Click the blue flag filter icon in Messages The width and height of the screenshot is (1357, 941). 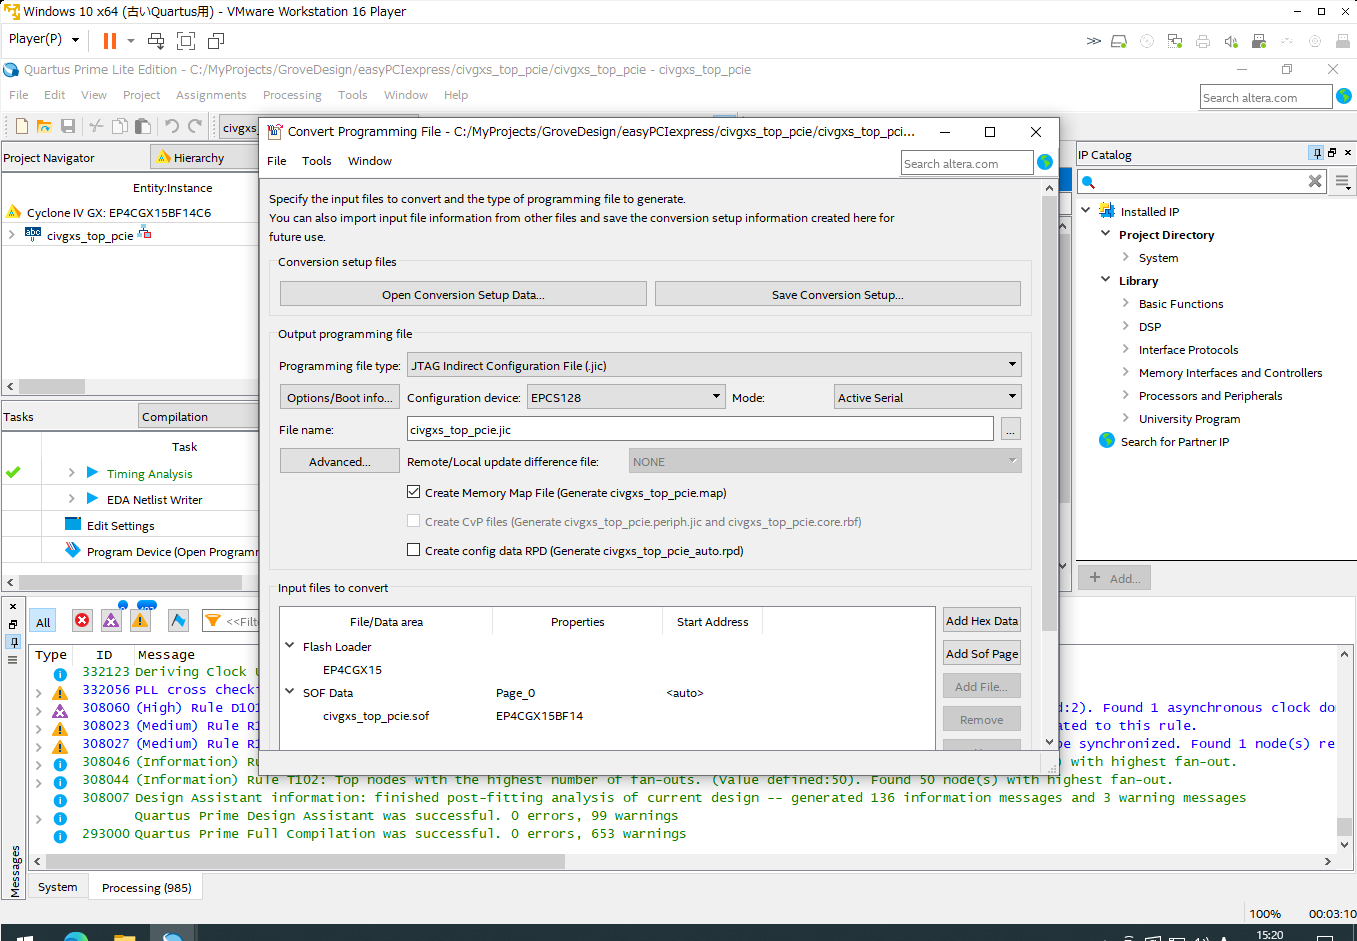178,621
